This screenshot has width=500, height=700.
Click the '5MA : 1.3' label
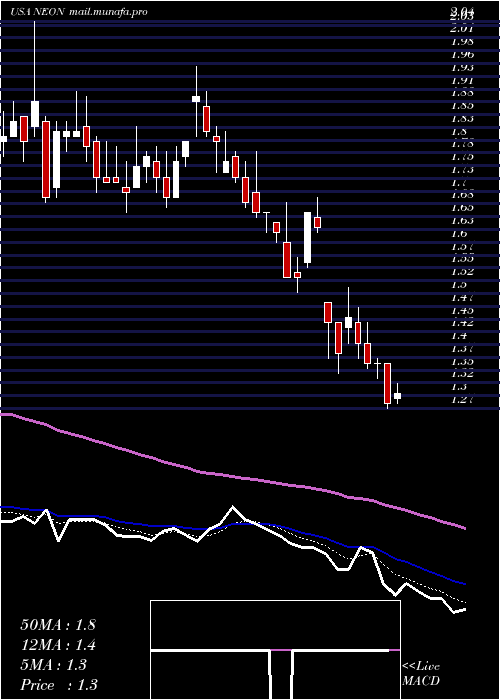coord(54,665)
